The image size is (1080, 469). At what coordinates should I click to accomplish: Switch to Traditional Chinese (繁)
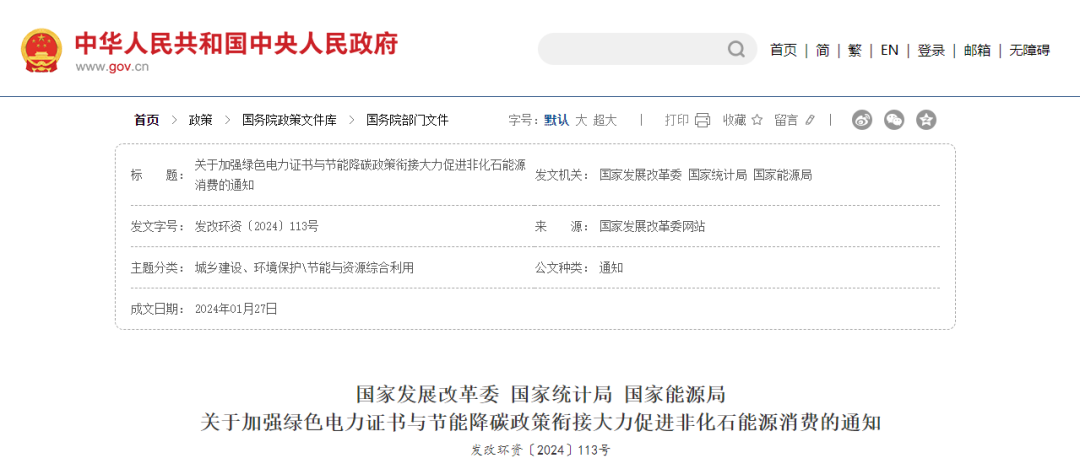pos(855,50)
